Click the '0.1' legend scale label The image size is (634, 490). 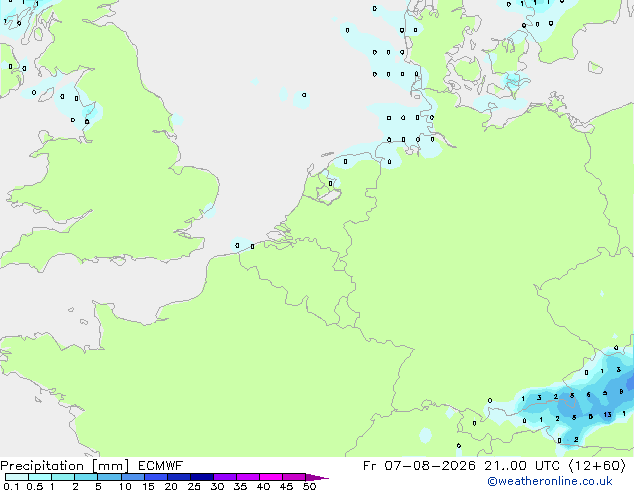pyautogui.click(x=12, y=486)
